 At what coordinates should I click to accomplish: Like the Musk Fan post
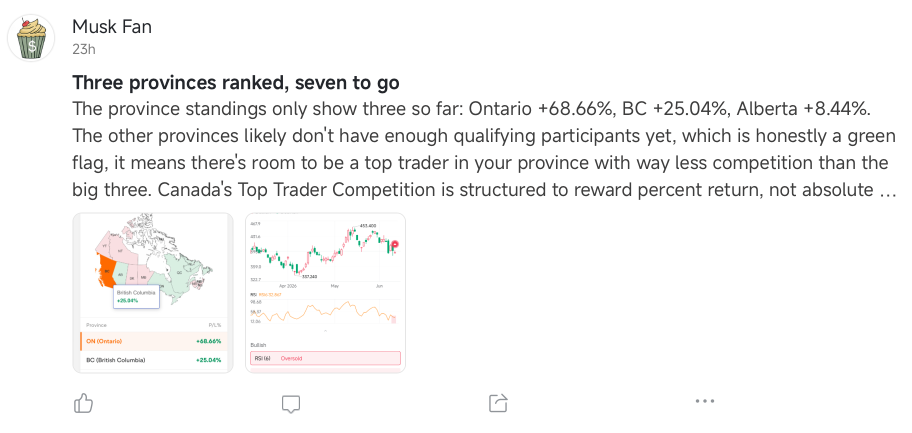(84, 402)
